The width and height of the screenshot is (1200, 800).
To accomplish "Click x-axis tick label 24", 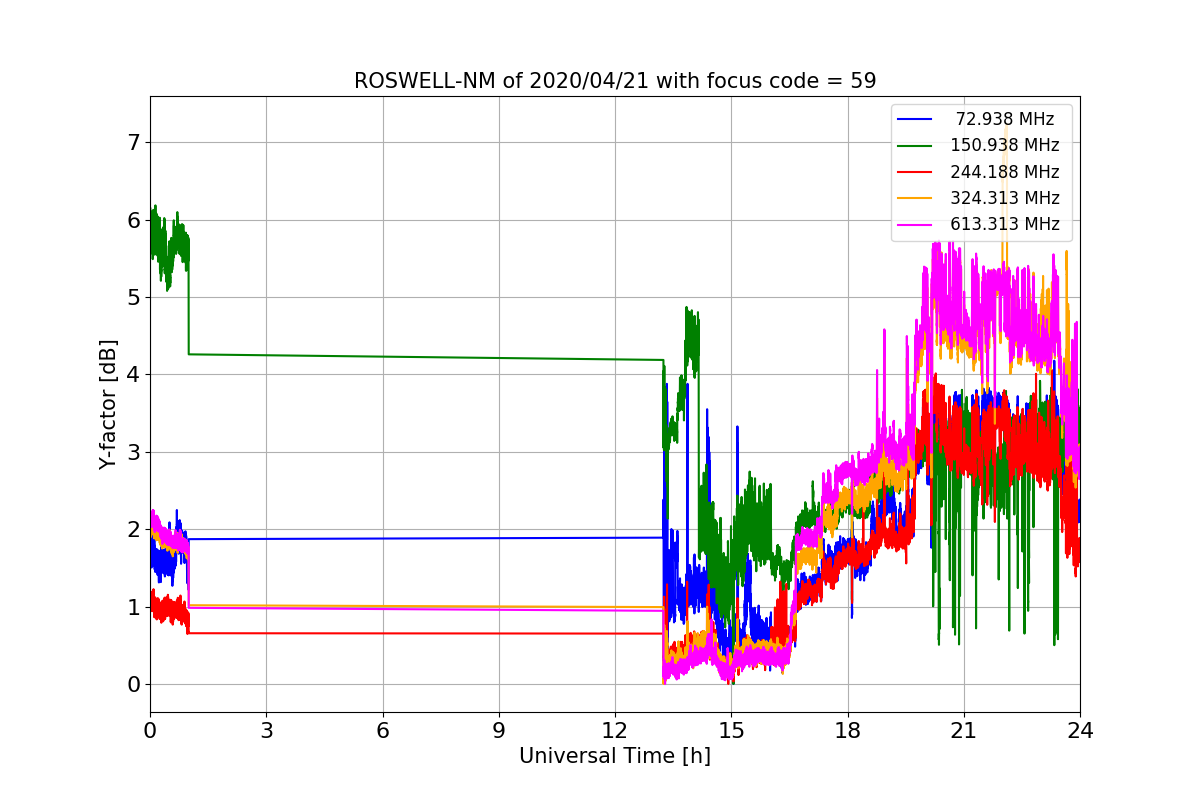I will (x=1080, y=731).
